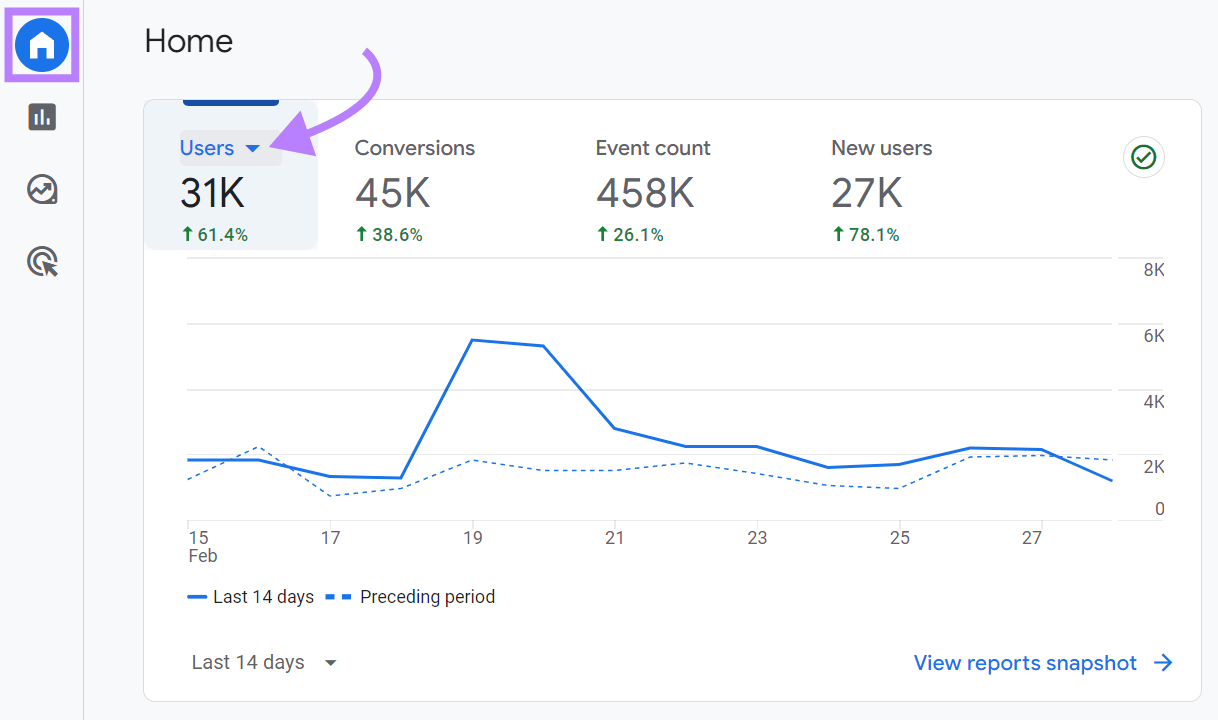Open the Users dropdown arrow below the card tab

[x=253, y=148]
